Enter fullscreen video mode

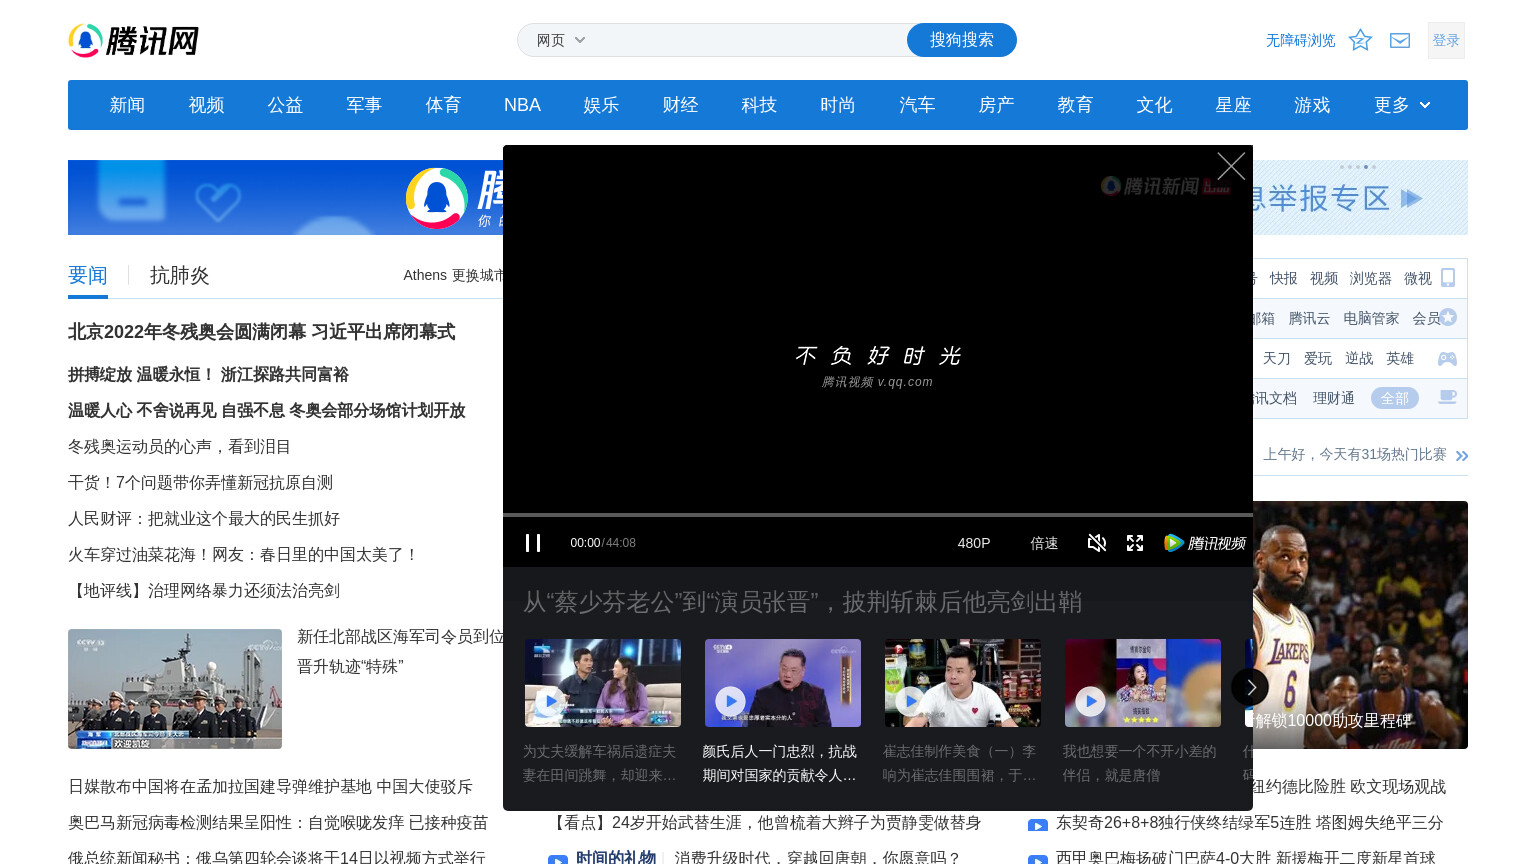coord(1135,543)
